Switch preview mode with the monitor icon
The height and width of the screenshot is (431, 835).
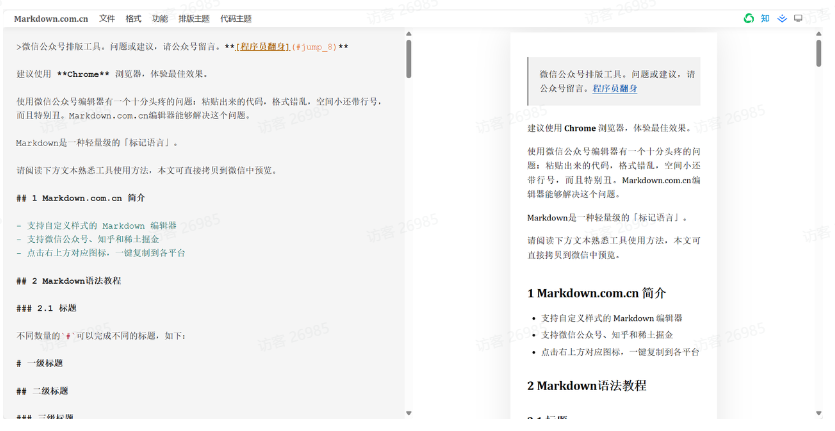point(798,19)
